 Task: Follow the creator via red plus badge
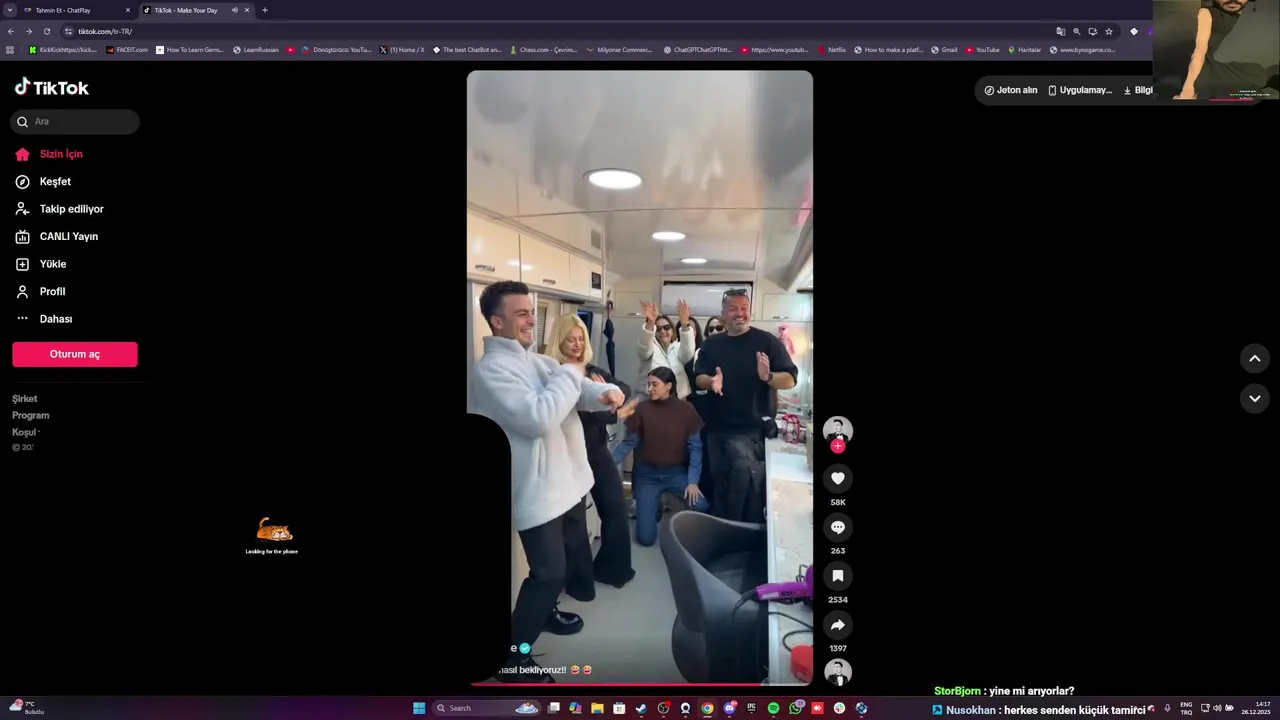click(838, 446)
